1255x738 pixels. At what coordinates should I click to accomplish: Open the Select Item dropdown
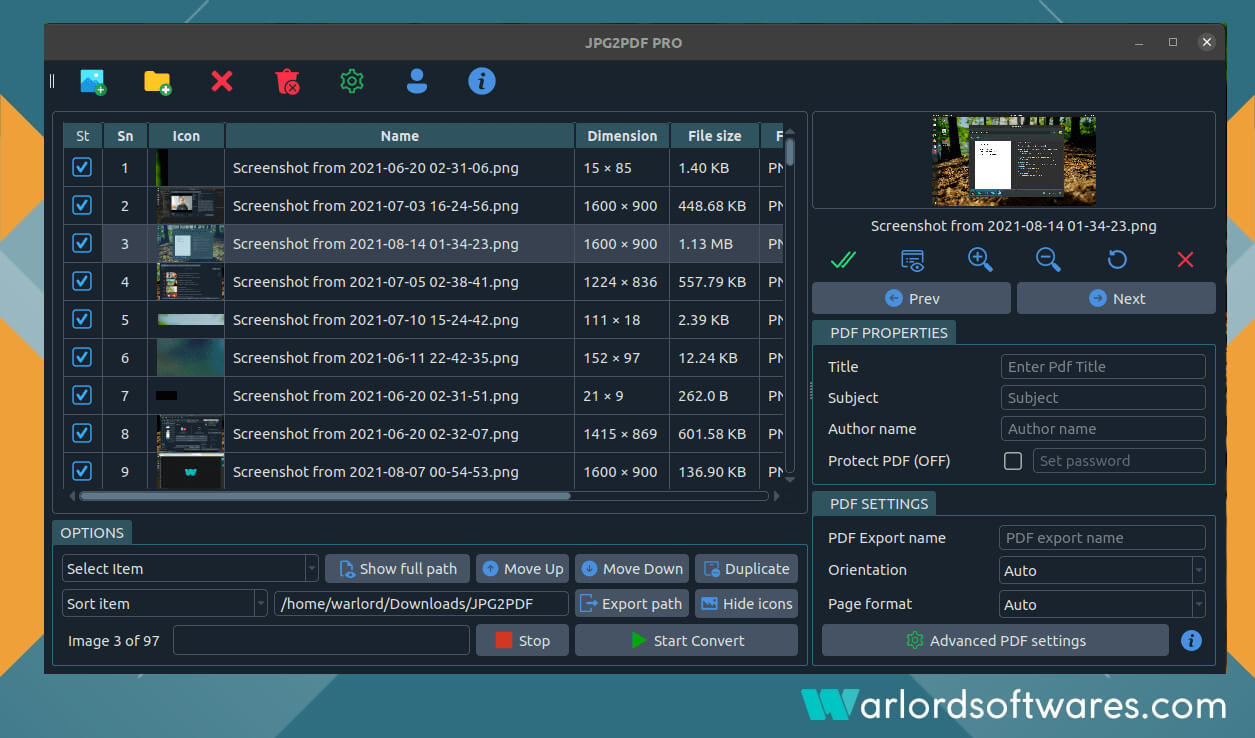190,569
